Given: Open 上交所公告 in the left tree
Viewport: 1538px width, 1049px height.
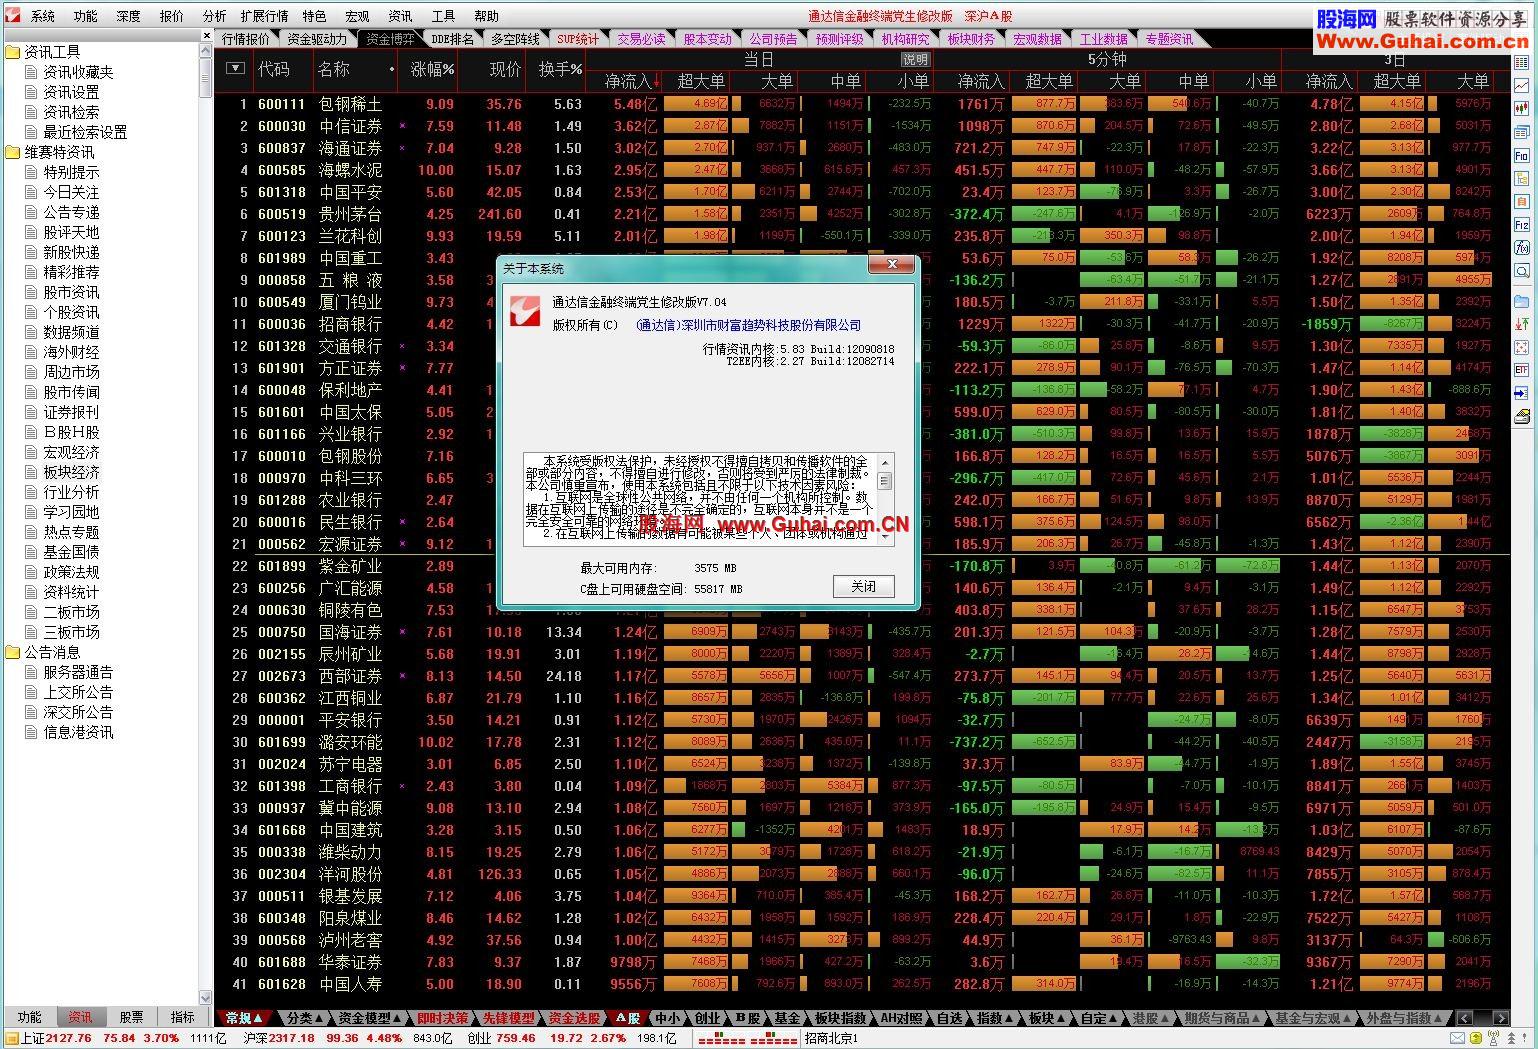Looking at the screenshot, I should [x=78, y=692].
